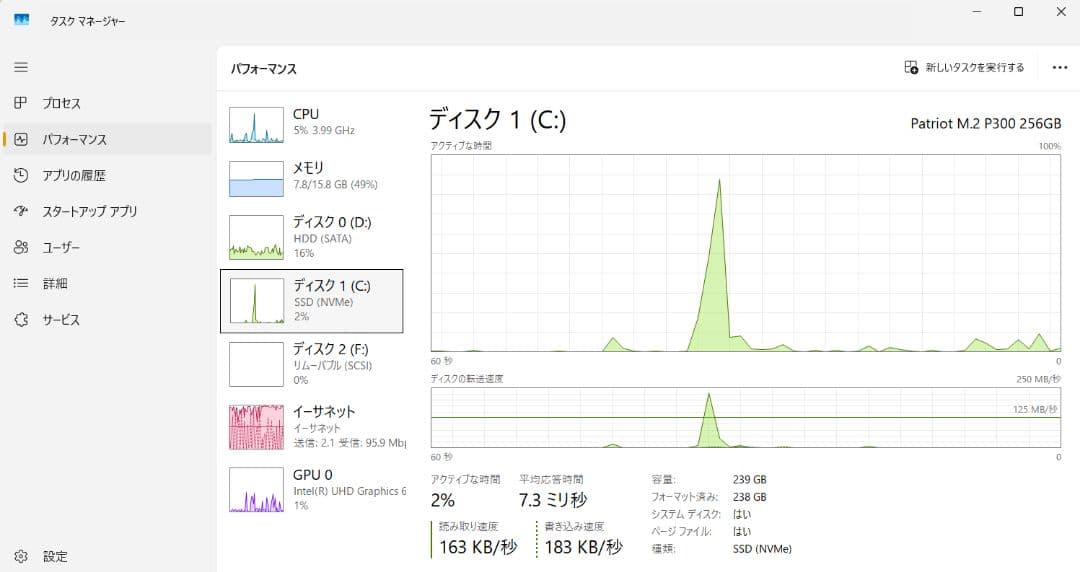Click the 238 GB formatted value
The width and height of the screenshot is (1080, 572).
click(749, 497)
